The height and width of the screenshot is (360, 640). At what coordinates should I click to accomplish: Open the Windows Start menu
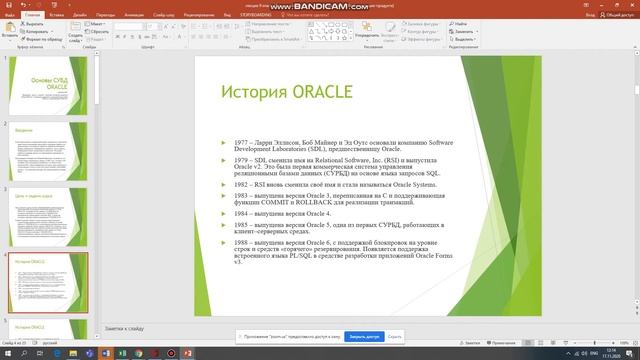[x=8, y=353]
